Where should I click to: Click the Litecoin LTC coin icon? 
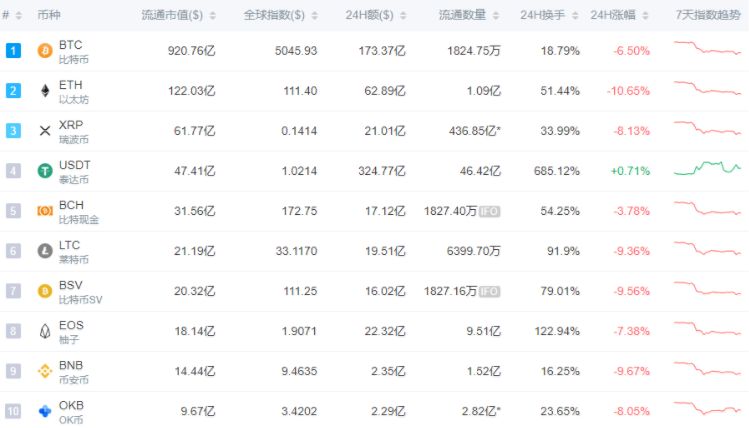pos(44,251)
